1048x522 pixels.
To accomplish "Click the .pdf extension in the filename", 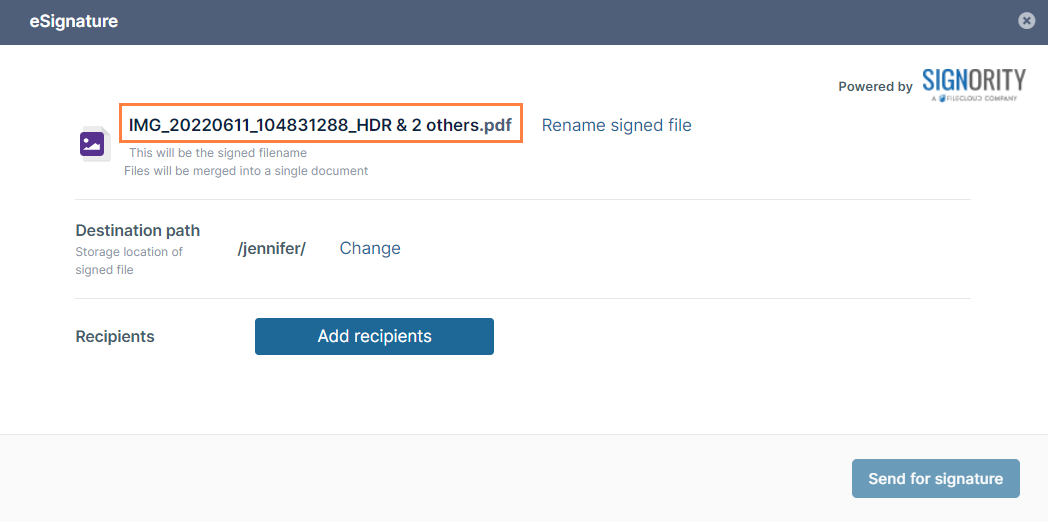I will click(497, 125).
